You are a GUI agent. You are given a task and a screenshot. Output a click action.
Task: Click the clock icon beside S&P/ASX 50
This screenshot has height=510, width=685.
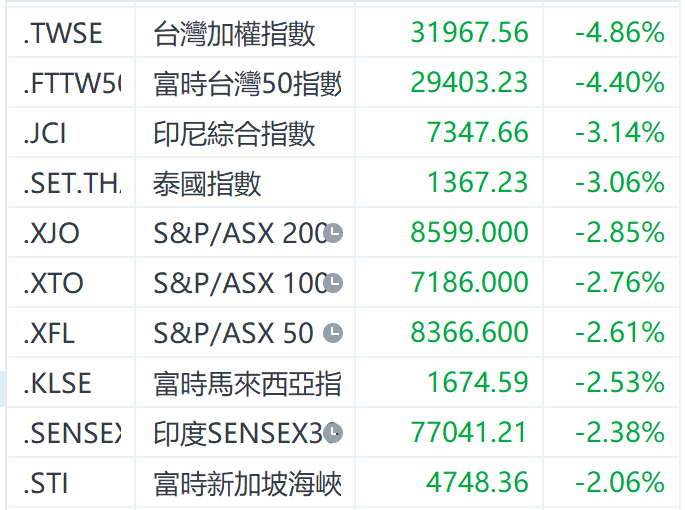(x=334, y=333)
